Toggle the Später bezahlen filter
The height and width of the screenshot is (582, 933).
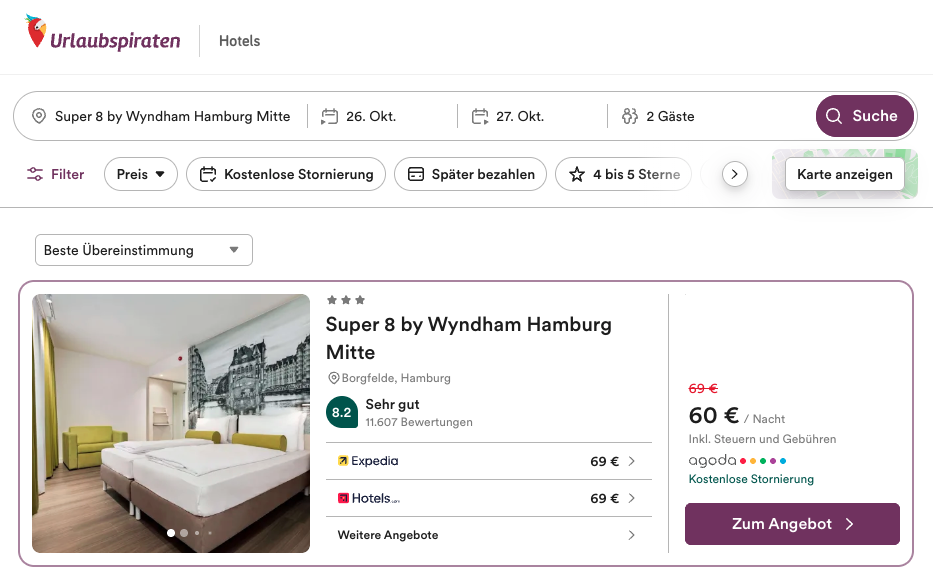click(x=470, y=174)
